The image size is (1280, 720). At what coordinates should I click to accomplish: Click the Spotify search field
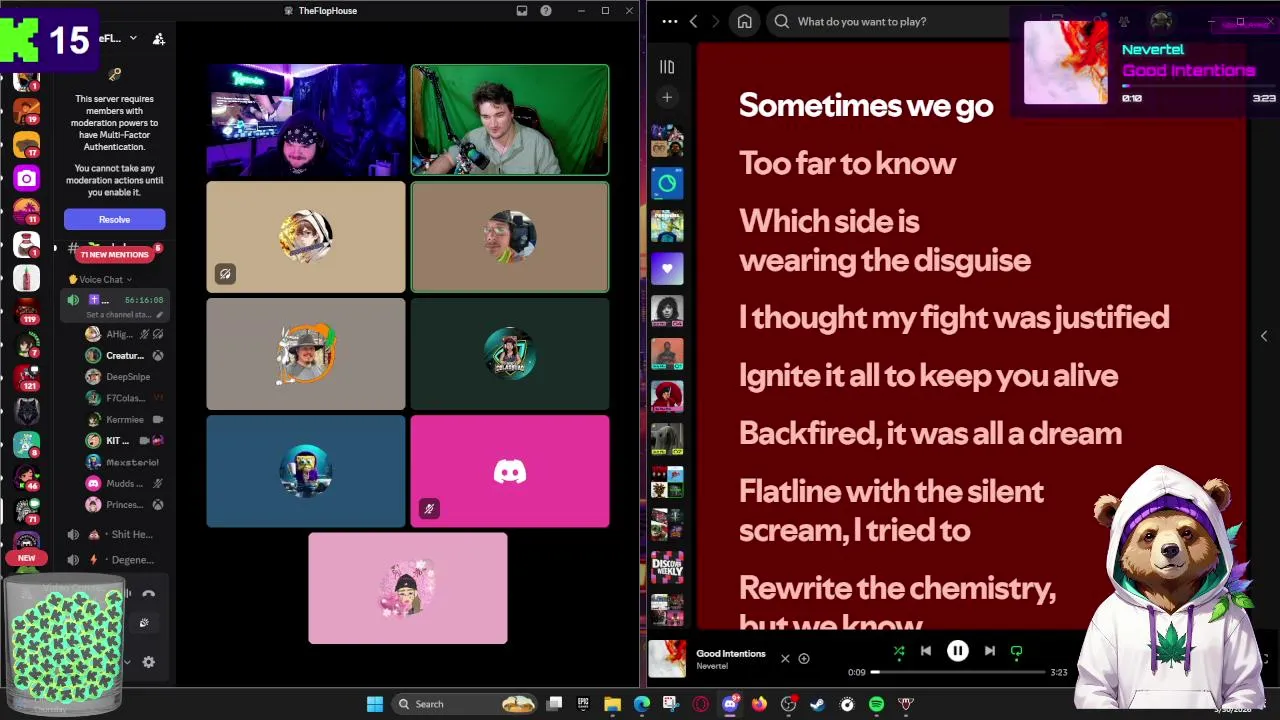click(x=890, y=21)
